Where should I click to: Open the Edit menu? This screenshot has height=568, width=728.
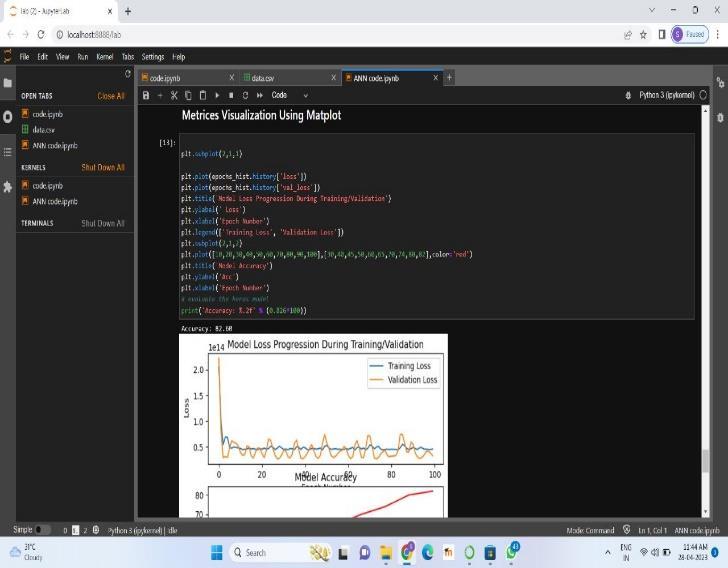(43, 57)
